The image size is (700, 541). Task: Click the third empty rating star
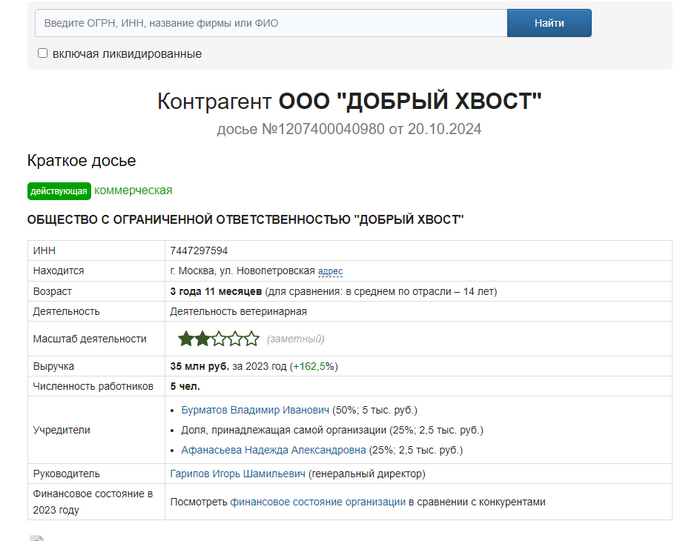point(220,339)
